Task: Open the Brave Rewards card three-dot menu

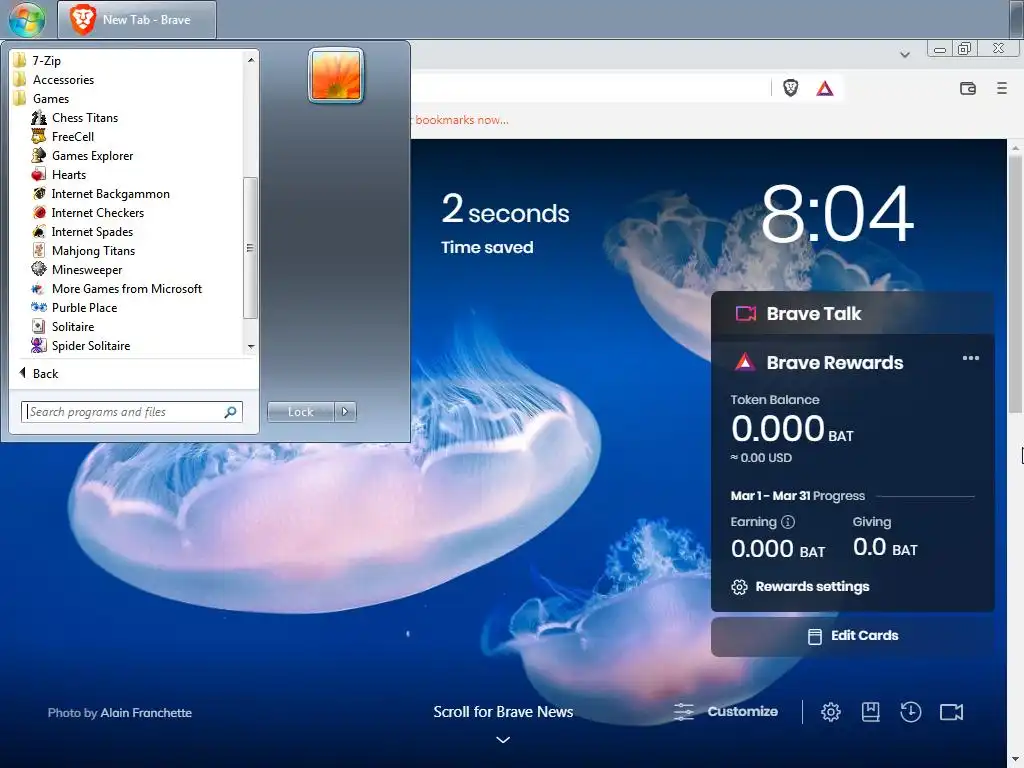Action: [970, 358]
